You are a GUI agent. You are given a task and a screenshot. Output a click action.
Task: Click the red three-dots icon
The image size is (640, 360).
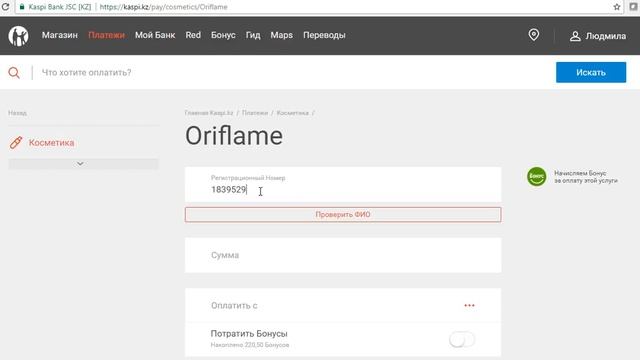pyautogui.click(x=469, y=305)
